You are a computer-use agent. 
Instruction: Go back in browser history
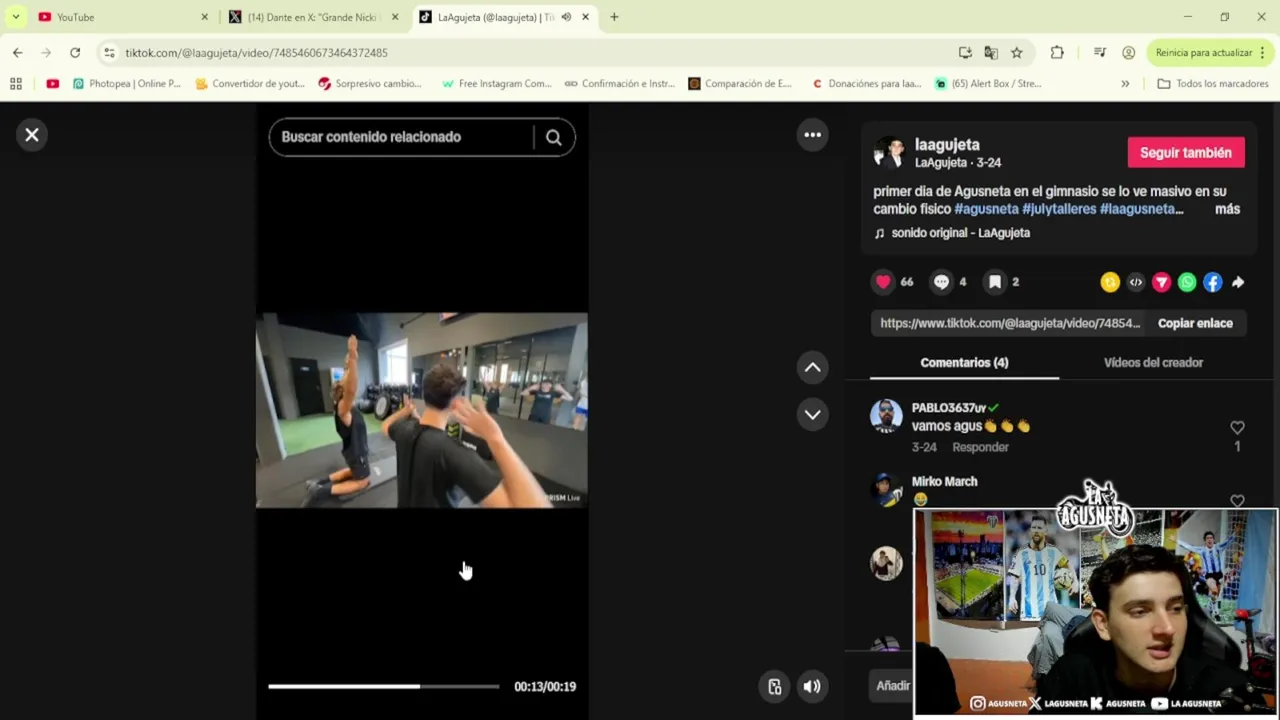click(x=18, y=53)
